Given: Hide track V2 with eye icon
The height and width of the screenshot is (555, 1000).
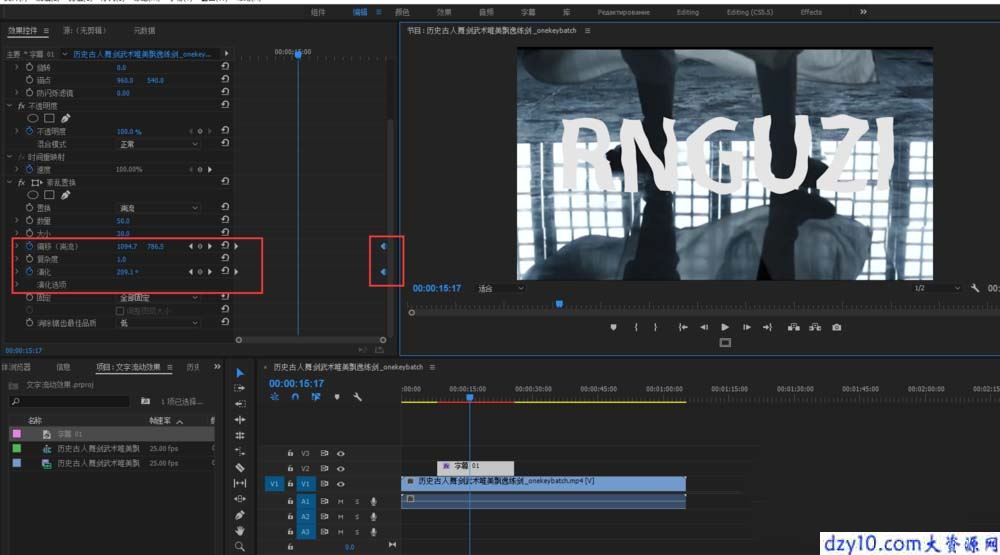Looking at the screenshot, I should 341,469.
